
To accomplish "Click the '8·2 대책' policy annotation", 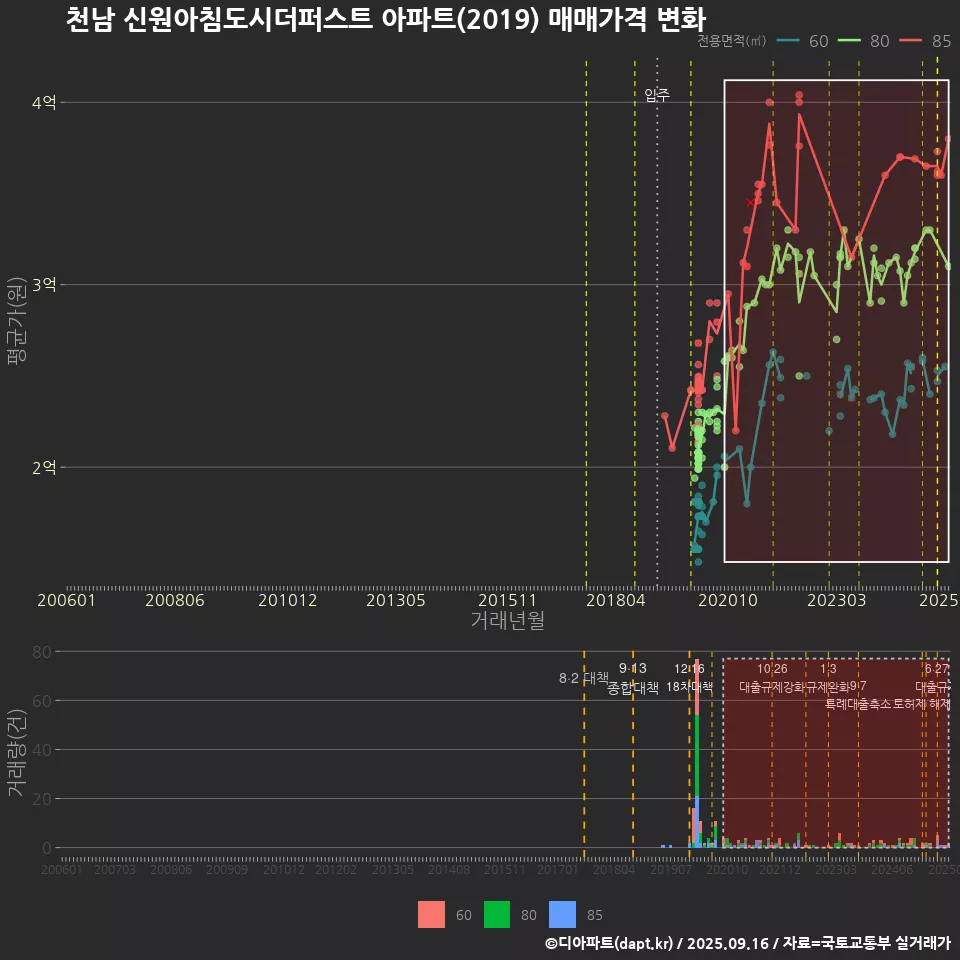I will [583, 678].
